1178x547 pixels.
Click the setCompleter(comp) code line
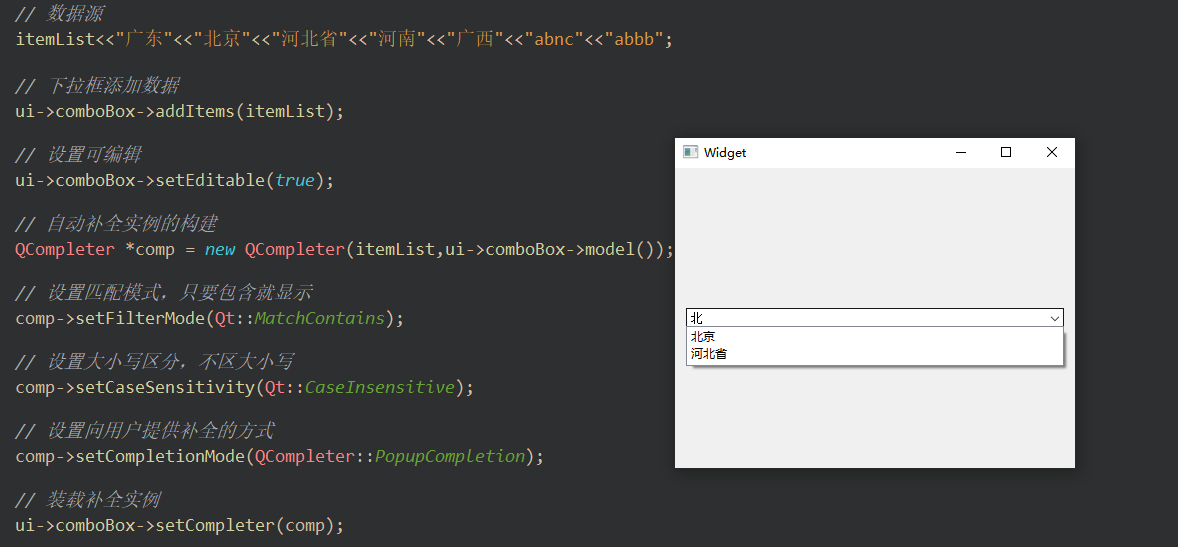pos(180,526)
